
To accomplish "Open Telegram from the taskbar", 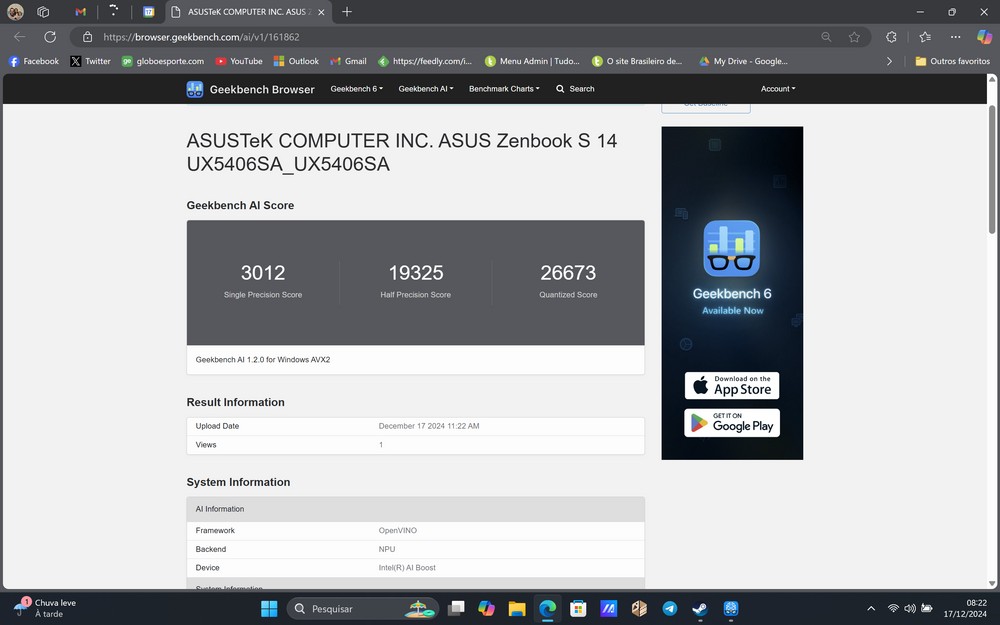I will 670,608.
